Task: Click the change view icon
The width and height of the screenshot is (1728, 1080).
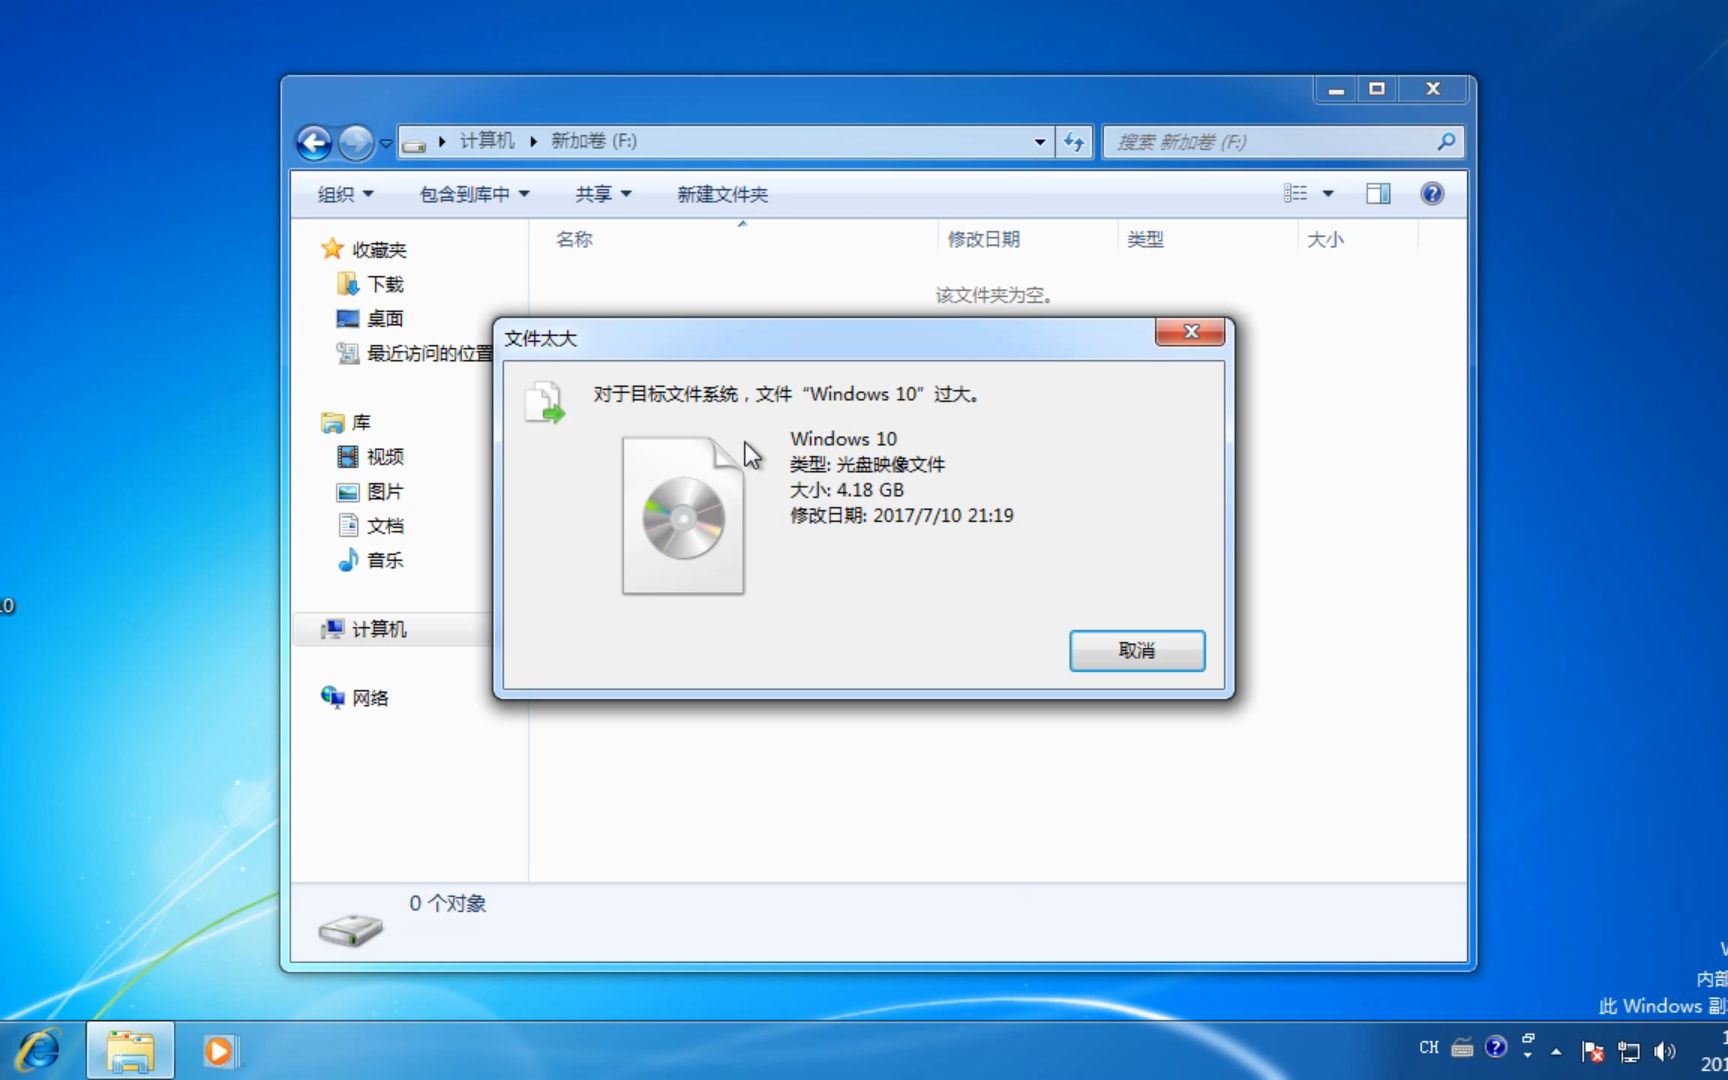Action: [1296, 193]
